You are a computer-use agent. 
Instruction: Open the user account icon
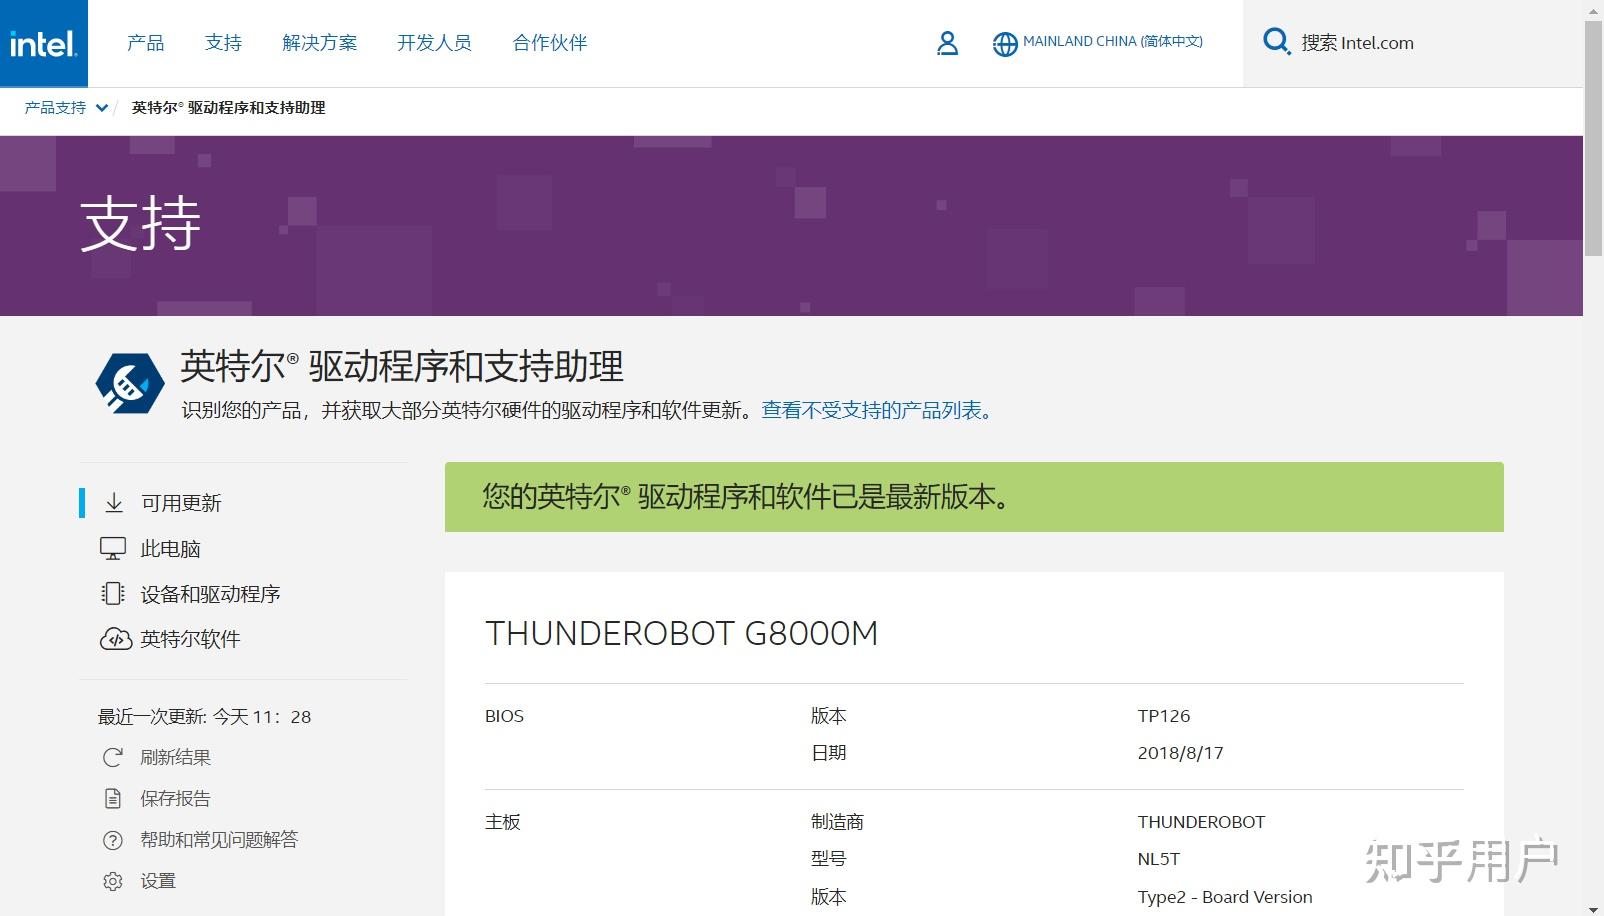947,43
